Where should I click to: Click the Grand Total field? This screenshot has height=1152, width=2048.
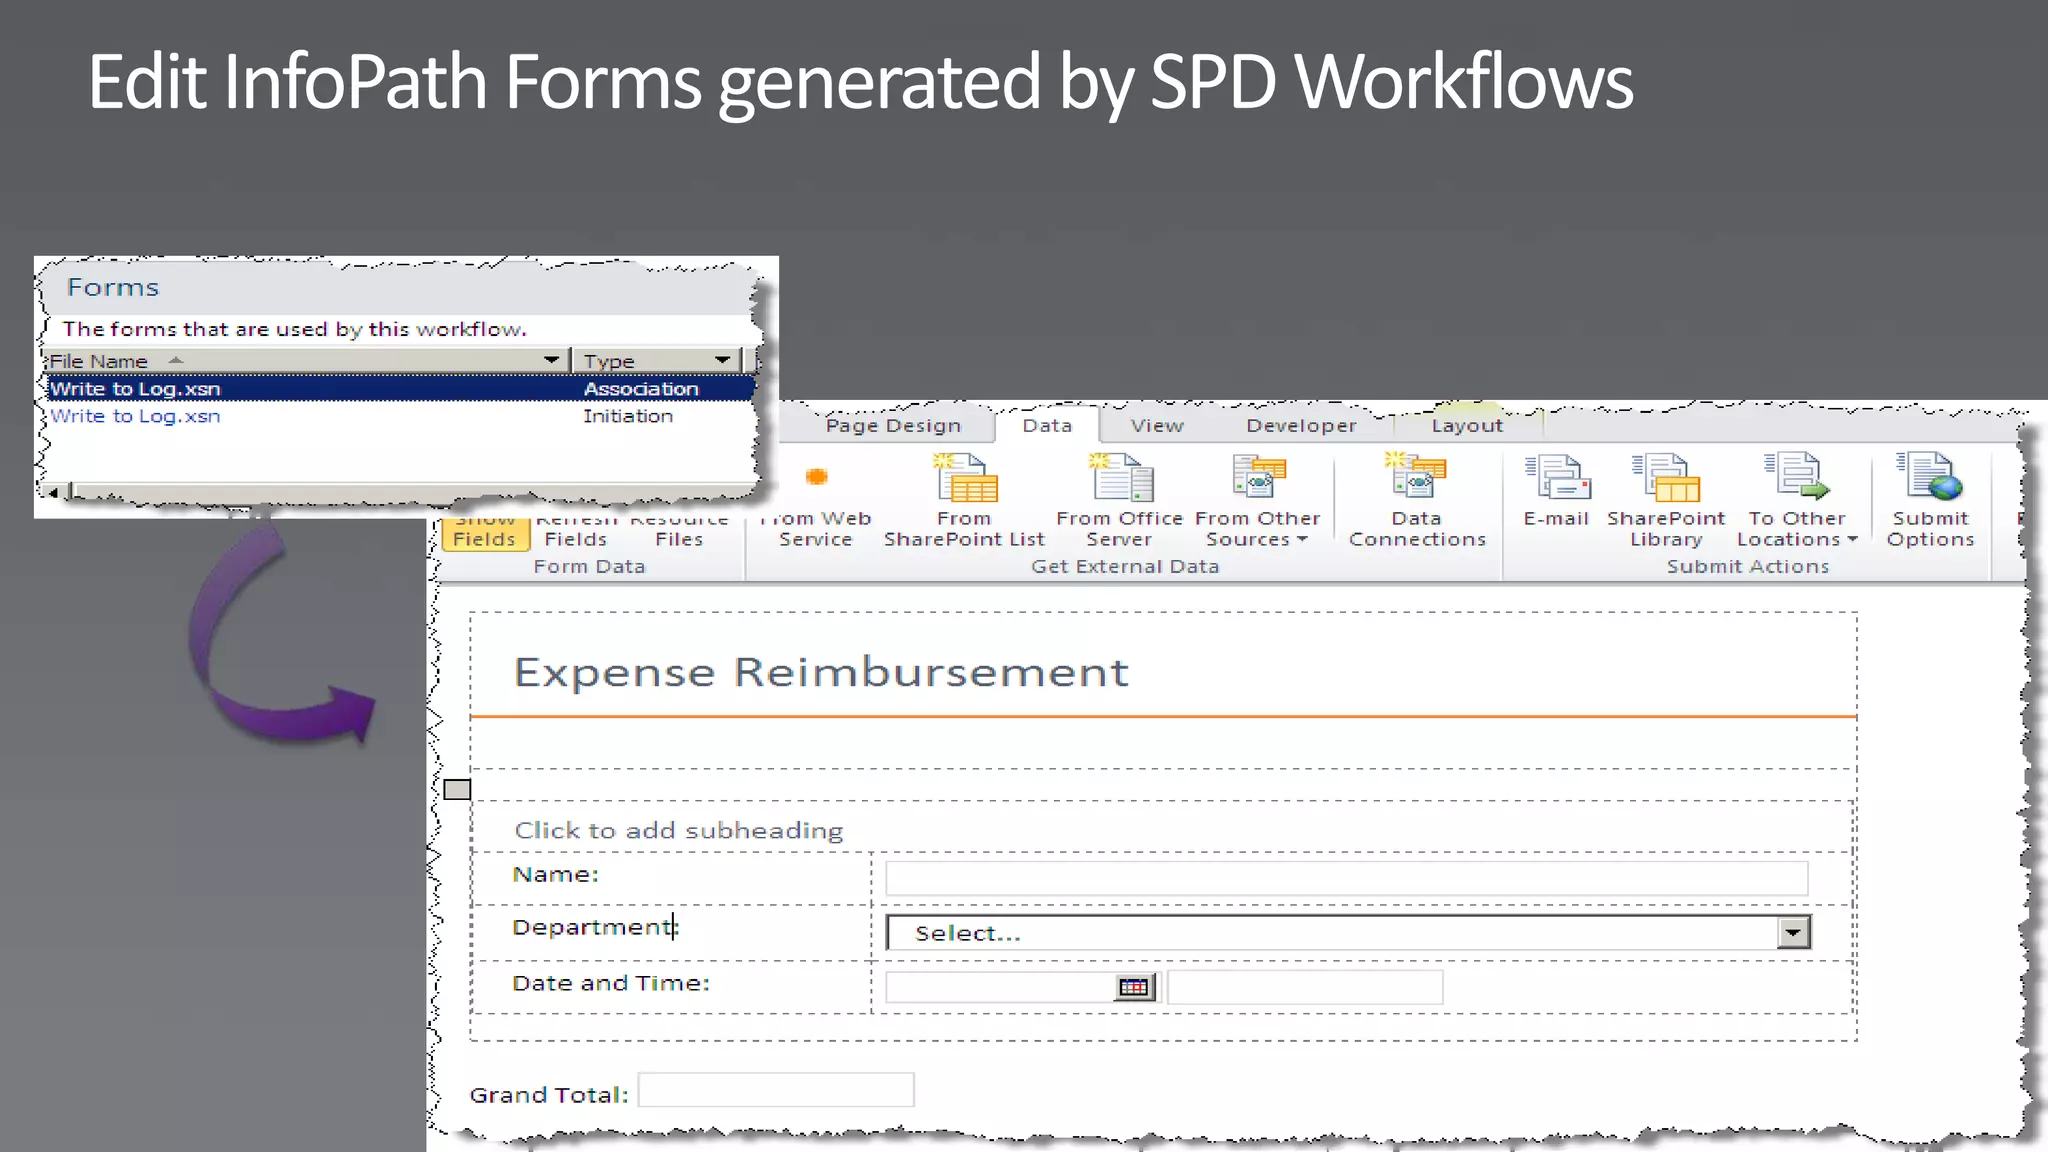point(776,1090)
